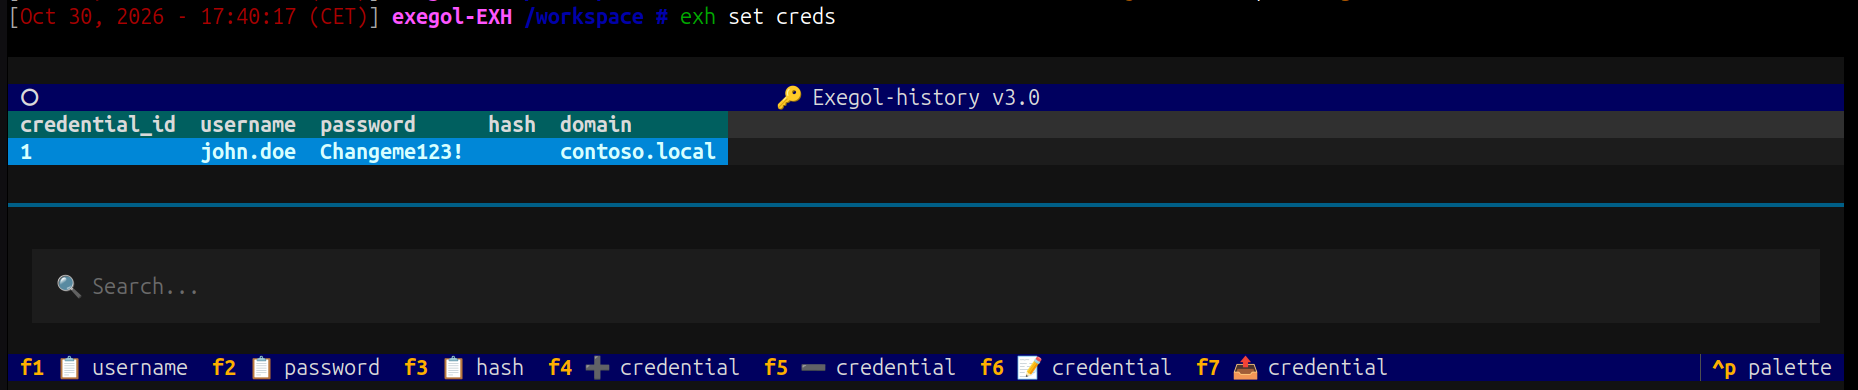Edit credential using the f6 memo icon

point(1029,368)
